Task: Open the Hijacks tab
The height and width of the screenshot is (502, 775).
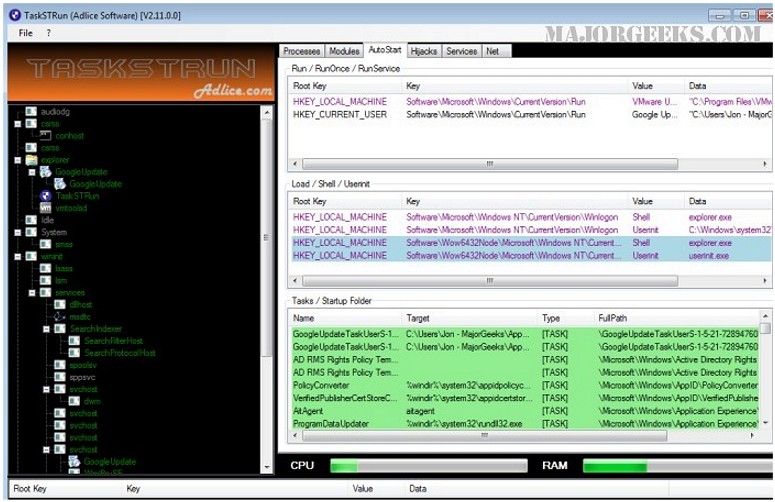Action: [x=424, y=51]
